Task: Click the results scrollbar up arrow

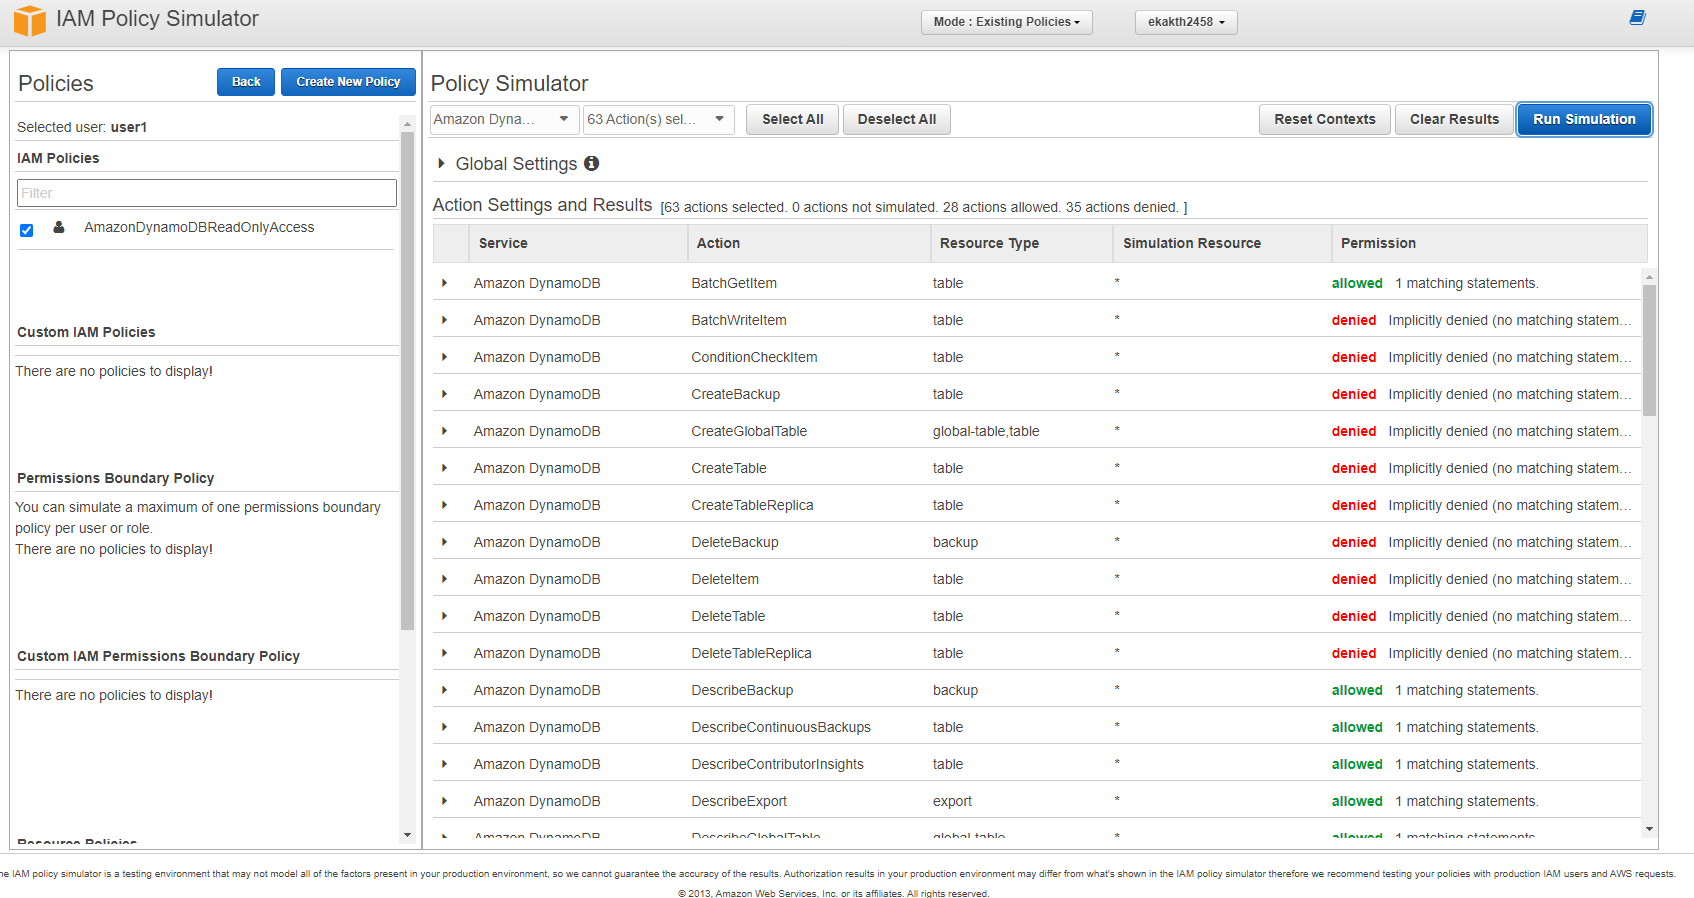Action: pos(1649,276)
